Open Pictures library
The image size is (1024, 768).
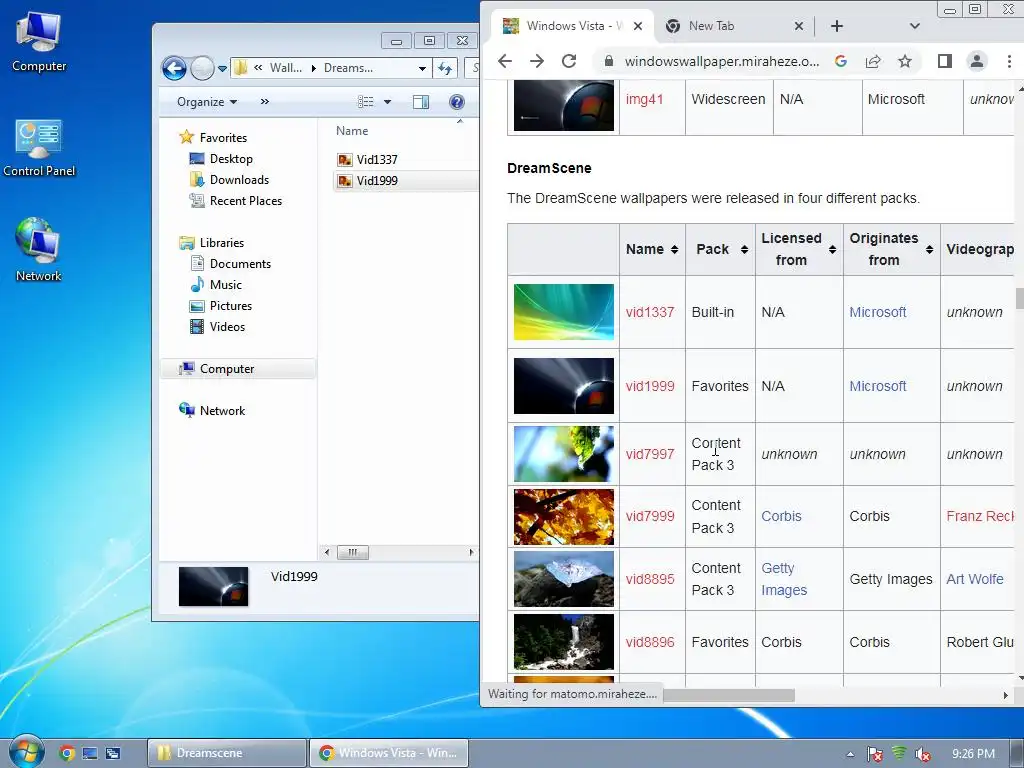(231, 306)
